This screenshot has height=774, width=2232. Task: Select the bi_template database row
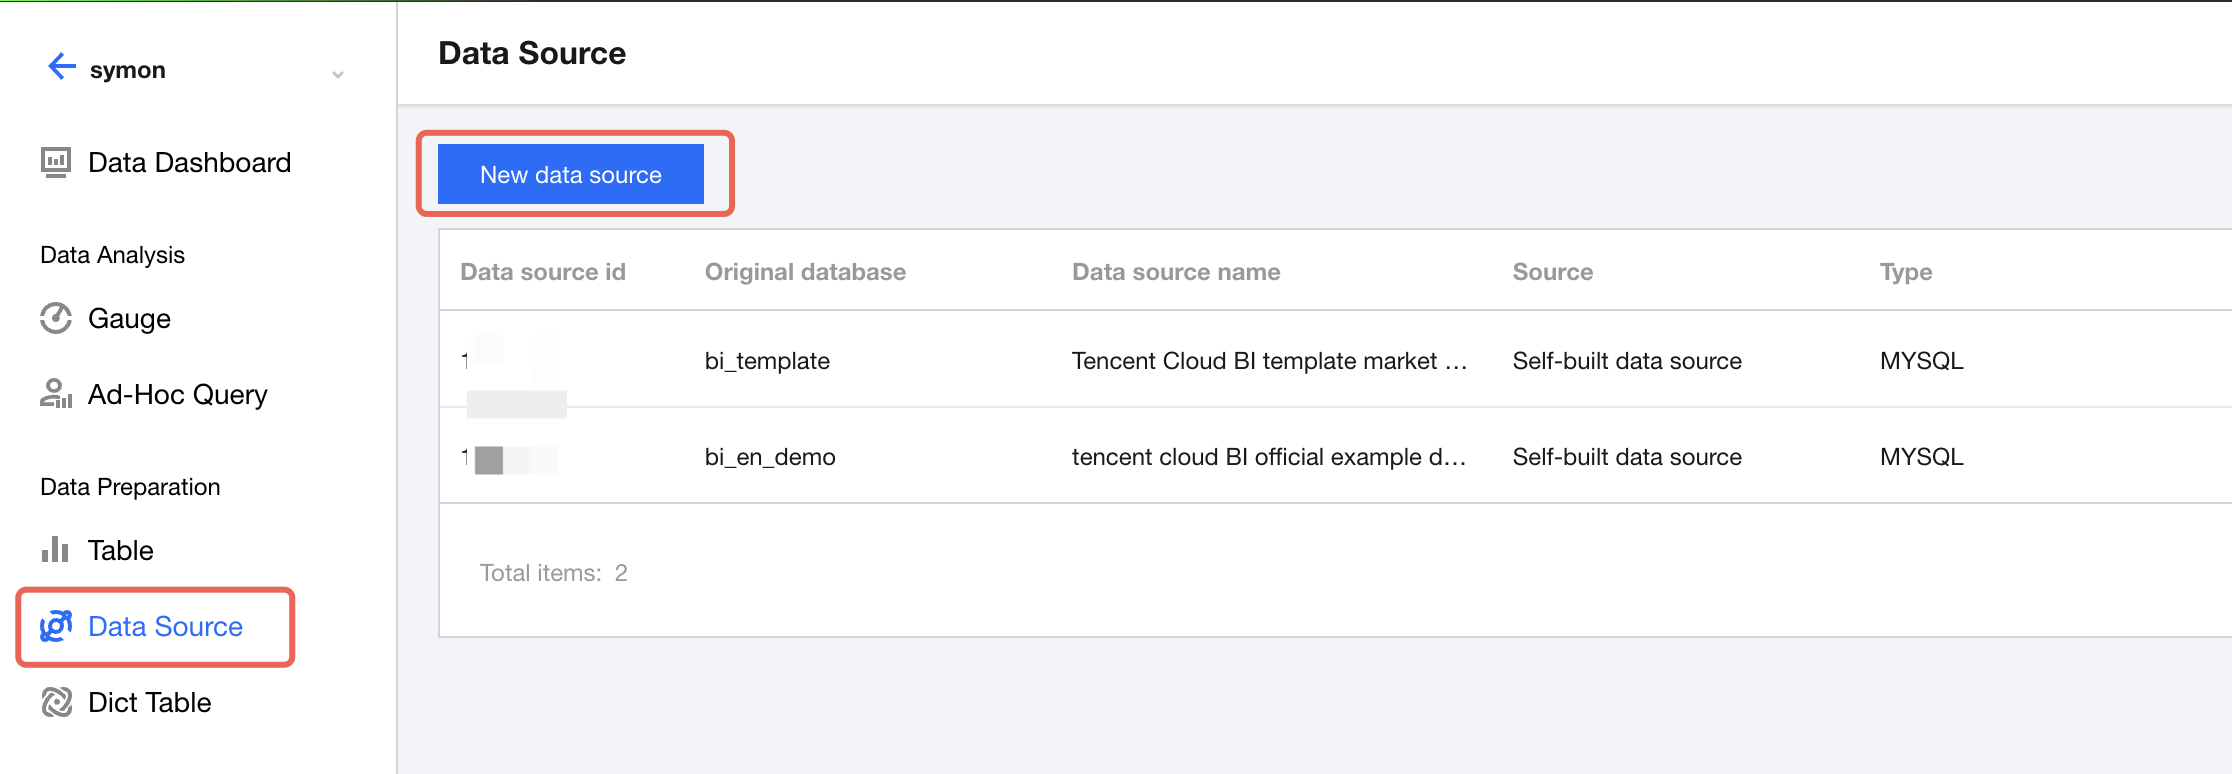(767, 361)
